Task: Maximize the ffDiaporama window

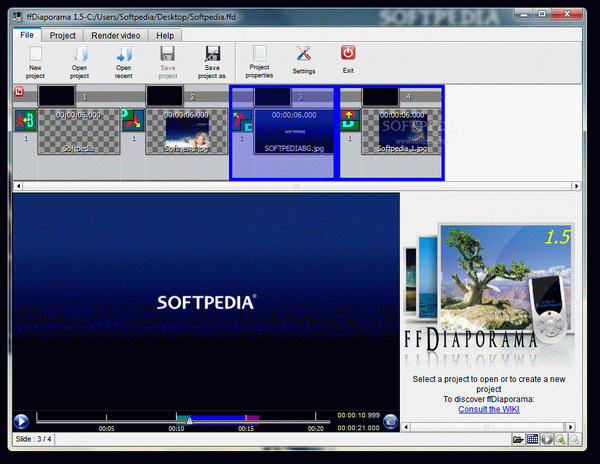Action: (x=541, y=15)
